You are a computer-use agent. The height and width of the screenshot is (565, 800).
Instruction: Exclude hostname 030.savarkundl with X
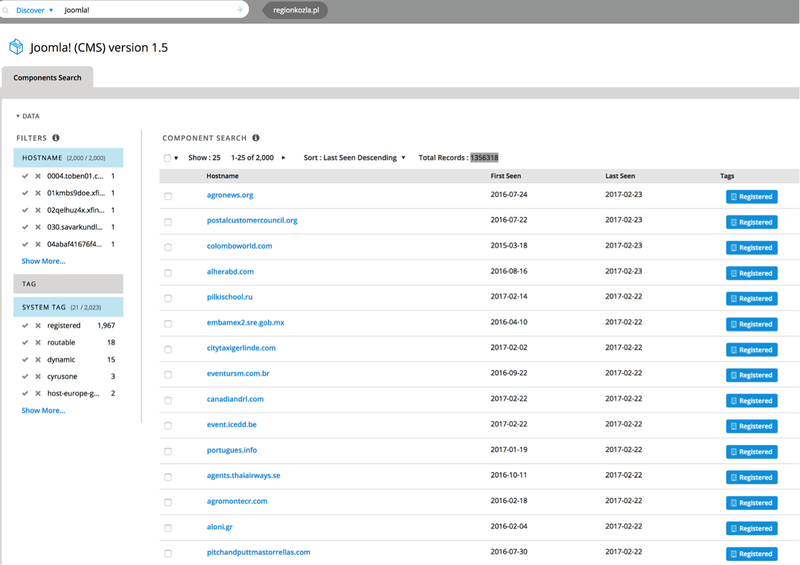click(38, 227)
